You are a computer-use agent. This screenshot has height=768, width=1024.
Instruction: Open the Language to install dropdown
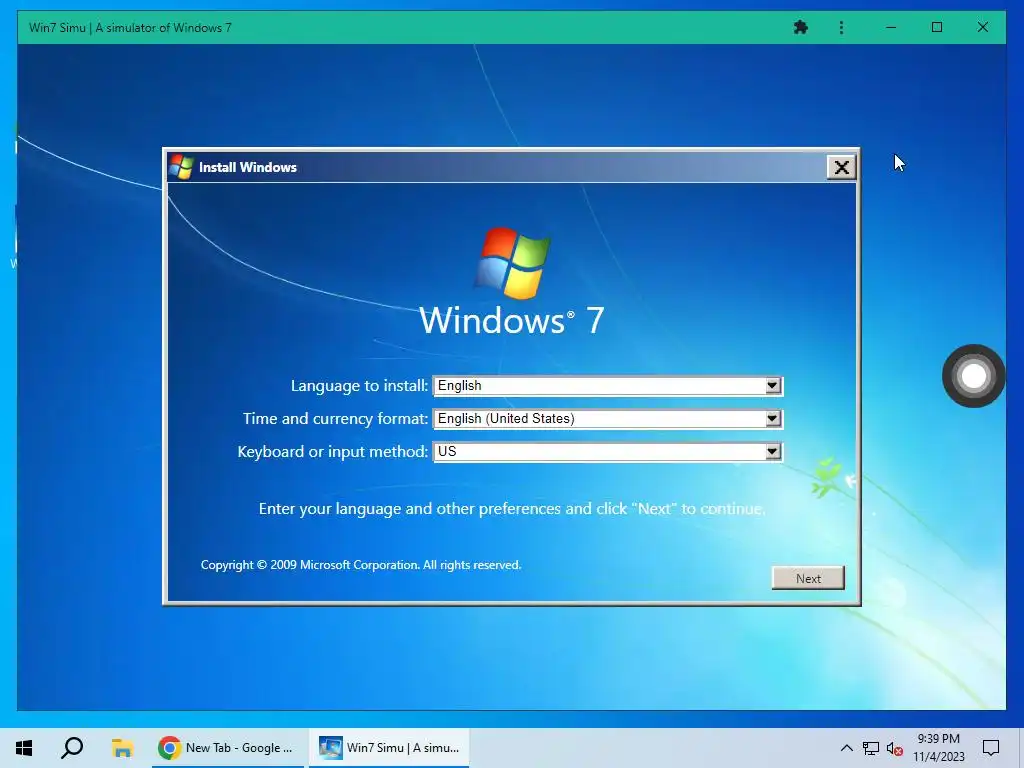click(x=607, y=385)
